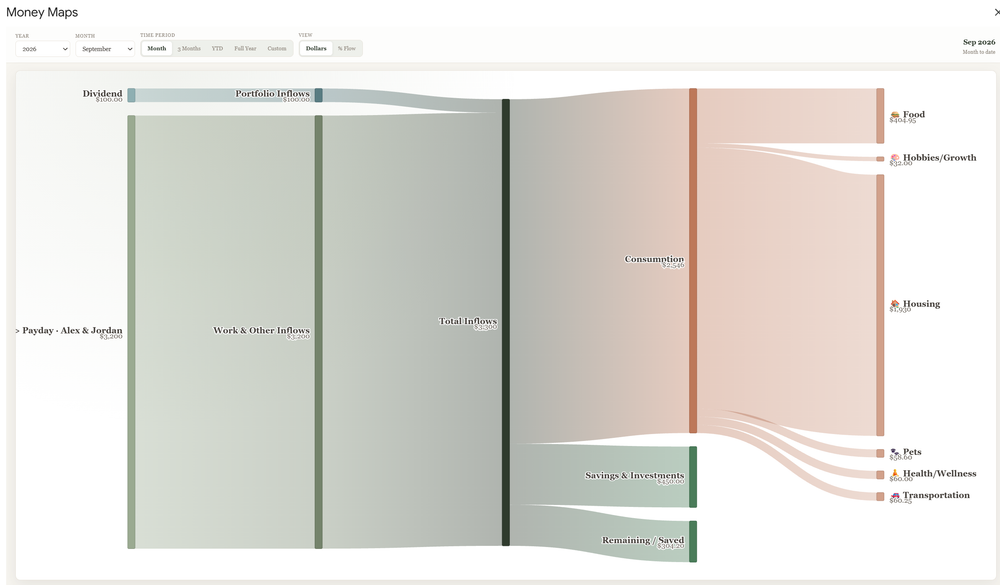The height and width of the screenshot is (585, 1000).
Task: Click the Remaining / Saved label
Action: click(x=643, y=540)
